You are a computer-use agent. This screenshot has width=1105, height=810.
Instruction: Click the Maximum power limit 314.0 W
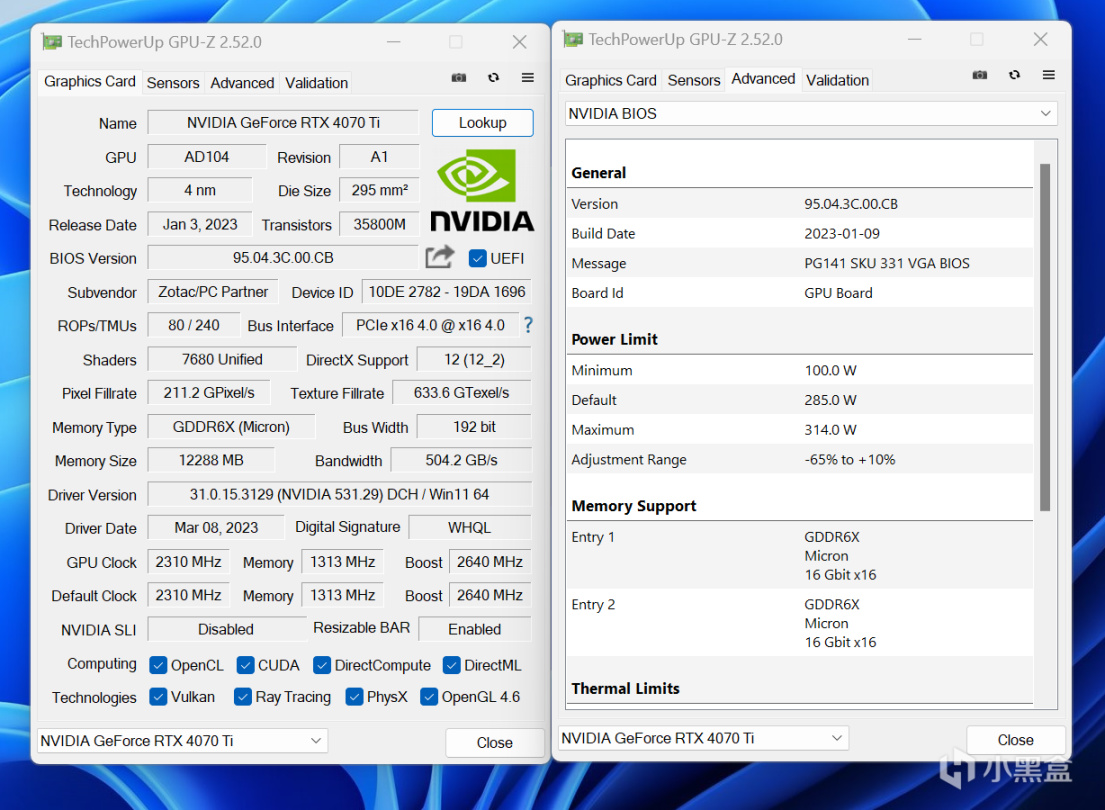pos(830,429)
